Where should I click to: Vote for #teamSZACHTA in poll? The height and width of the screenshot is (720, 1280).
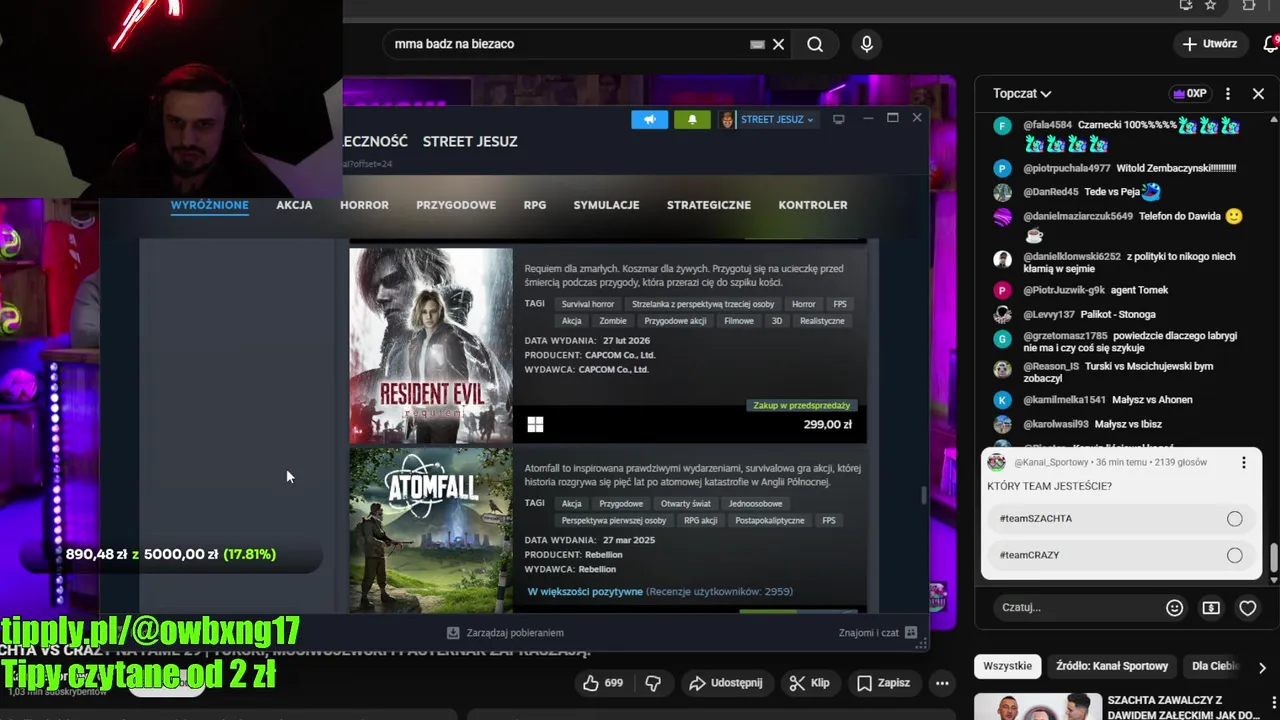1121,518
